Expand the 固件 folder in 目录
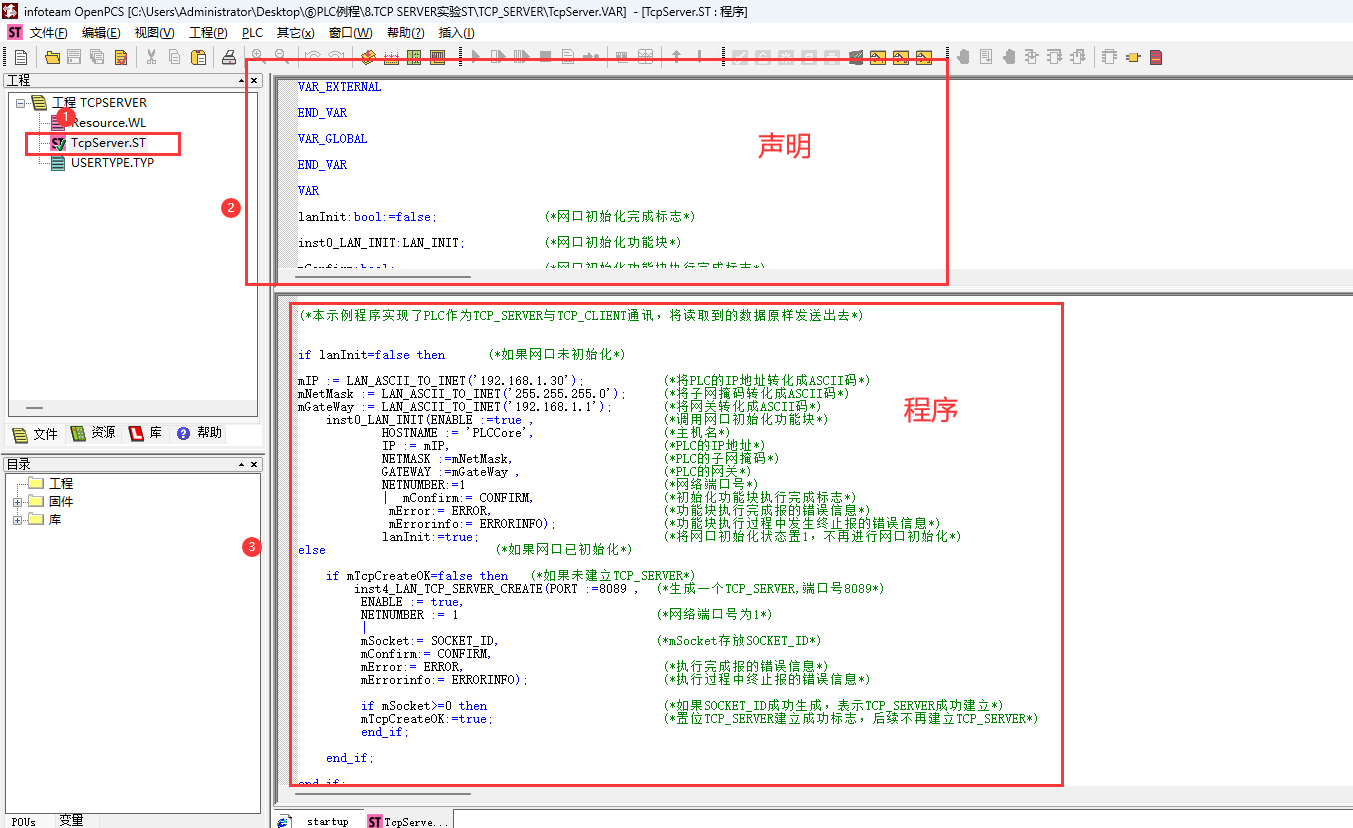 [18, 501]
